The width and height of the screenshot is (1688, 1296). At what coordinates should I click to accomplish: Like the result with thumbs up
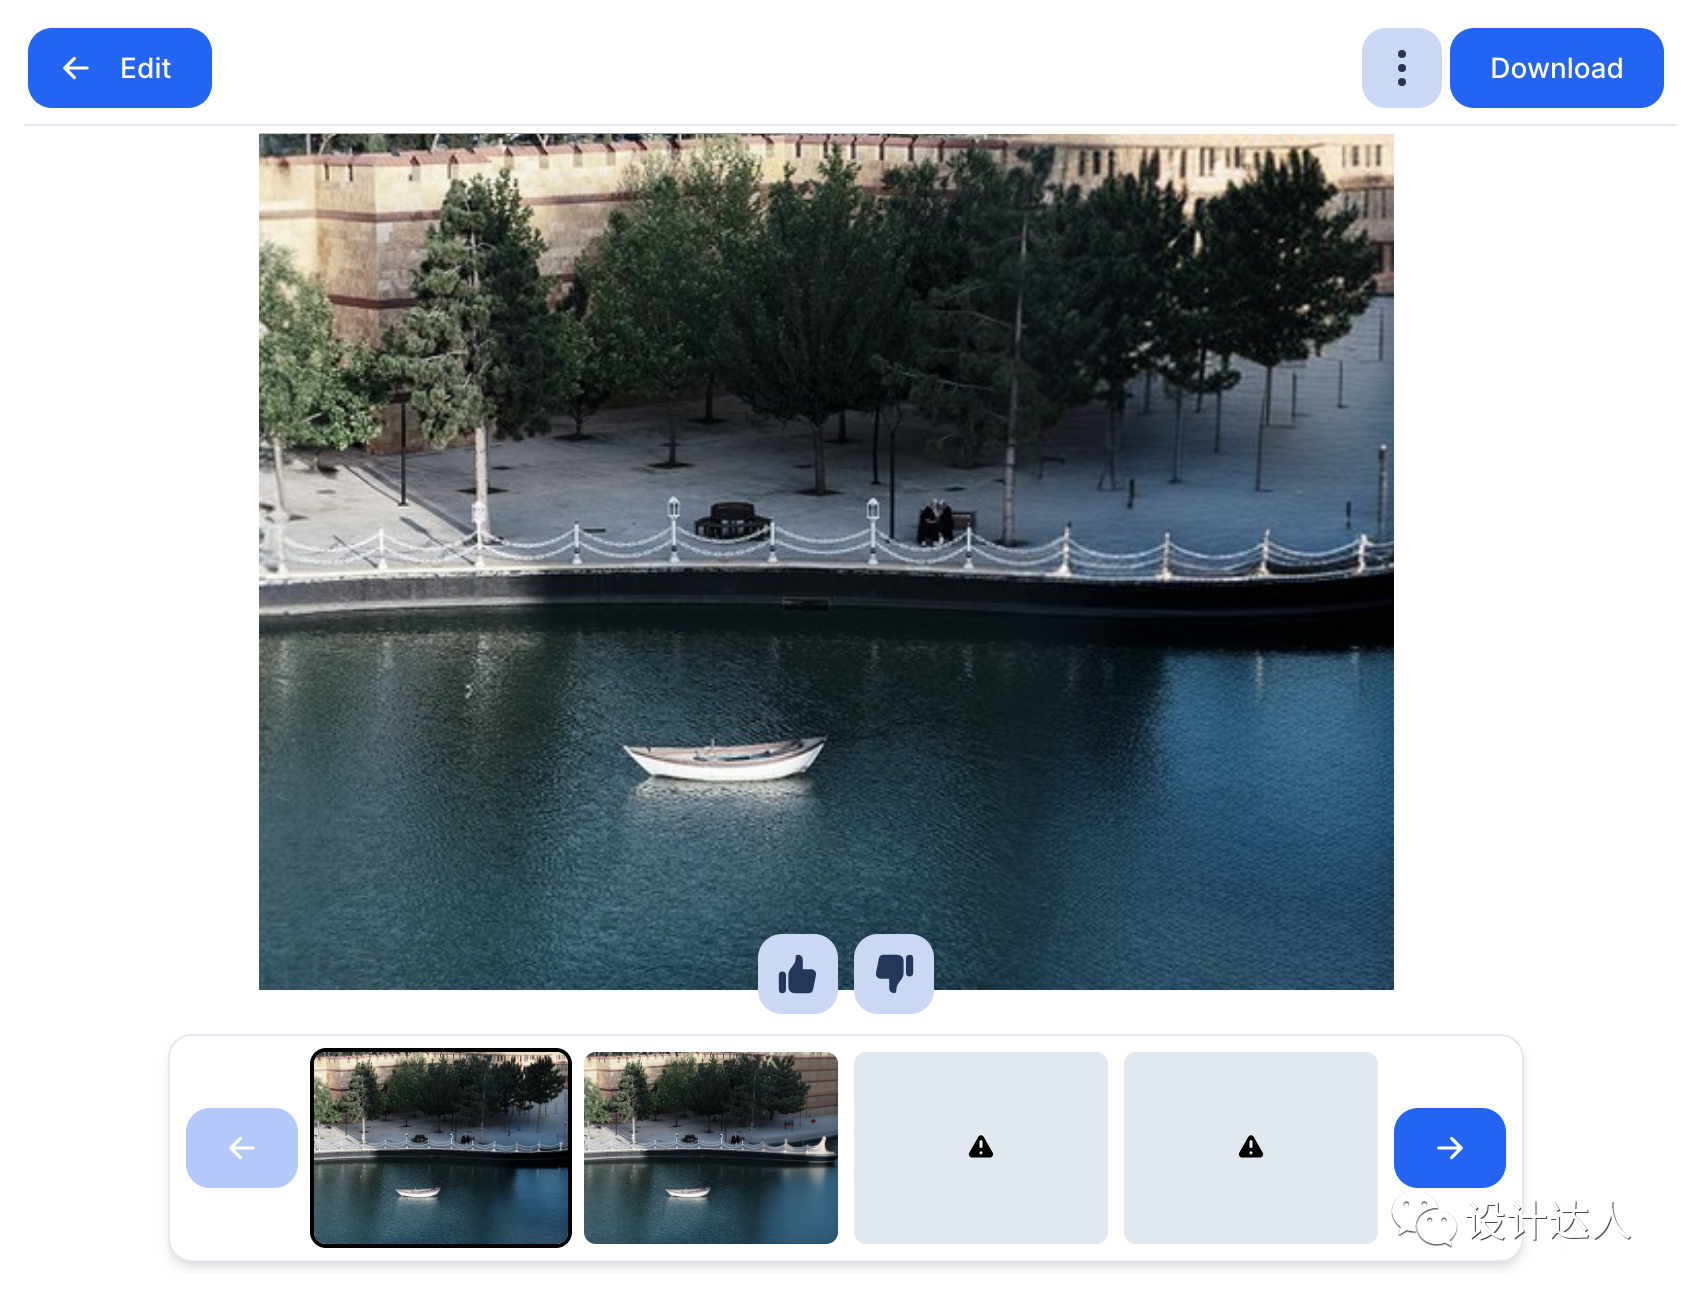[797, 973]
